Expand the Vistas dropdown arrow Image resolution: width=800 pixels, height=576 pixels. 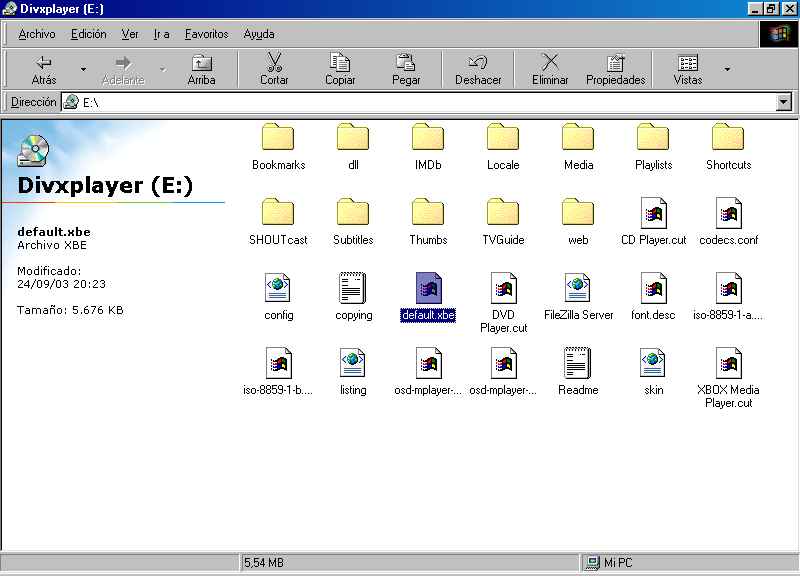tap(727, 69)
